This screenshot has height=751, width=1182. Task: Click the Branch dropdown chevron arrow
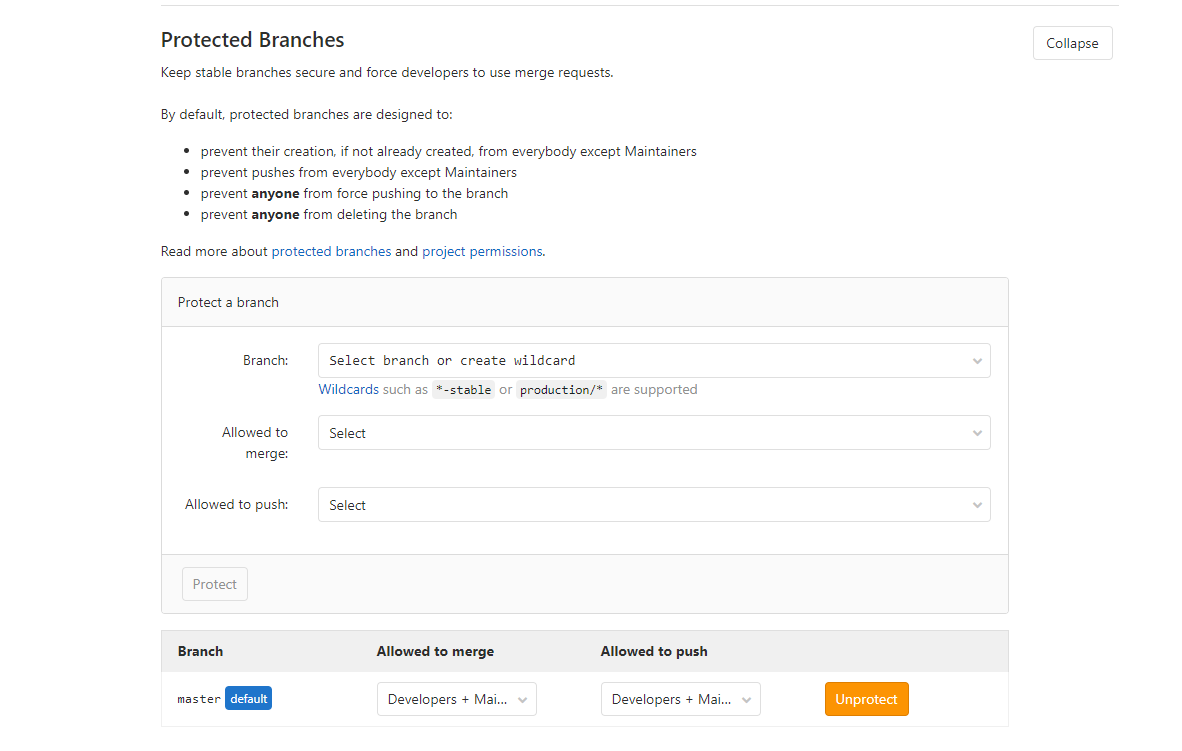click(977, 361)
